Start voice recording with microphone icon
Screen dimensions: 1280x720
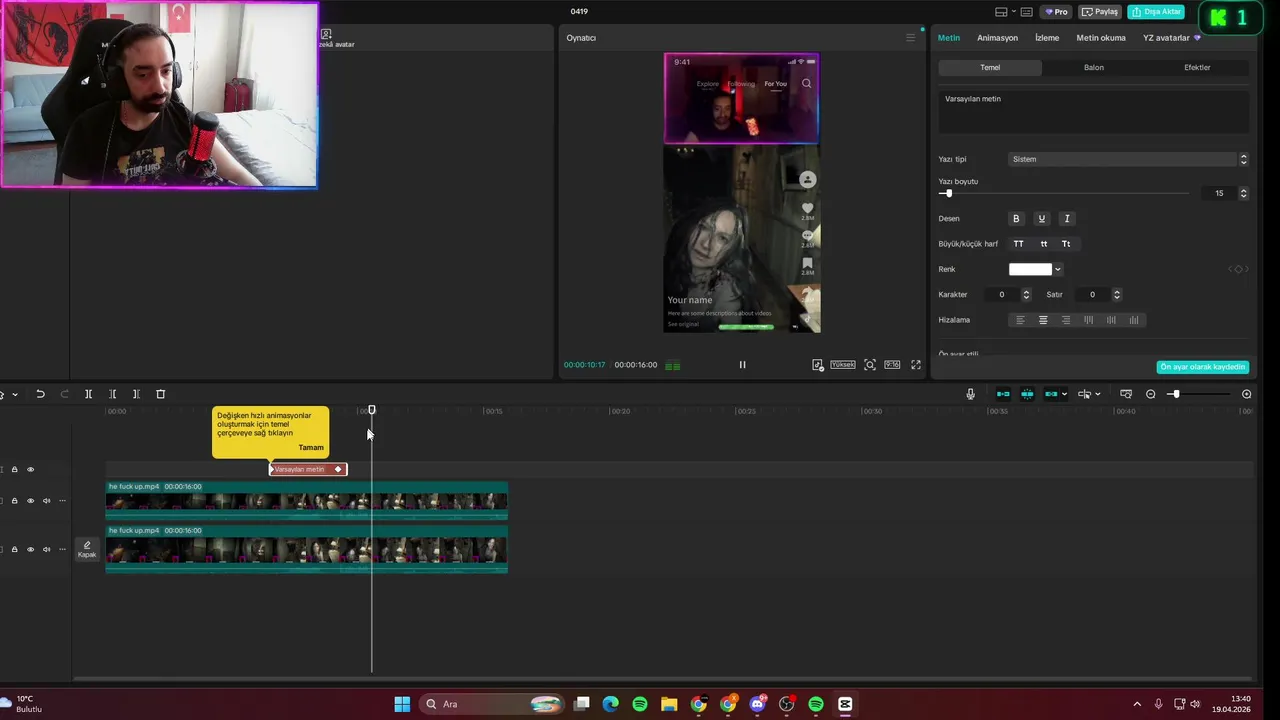[970, 394]
